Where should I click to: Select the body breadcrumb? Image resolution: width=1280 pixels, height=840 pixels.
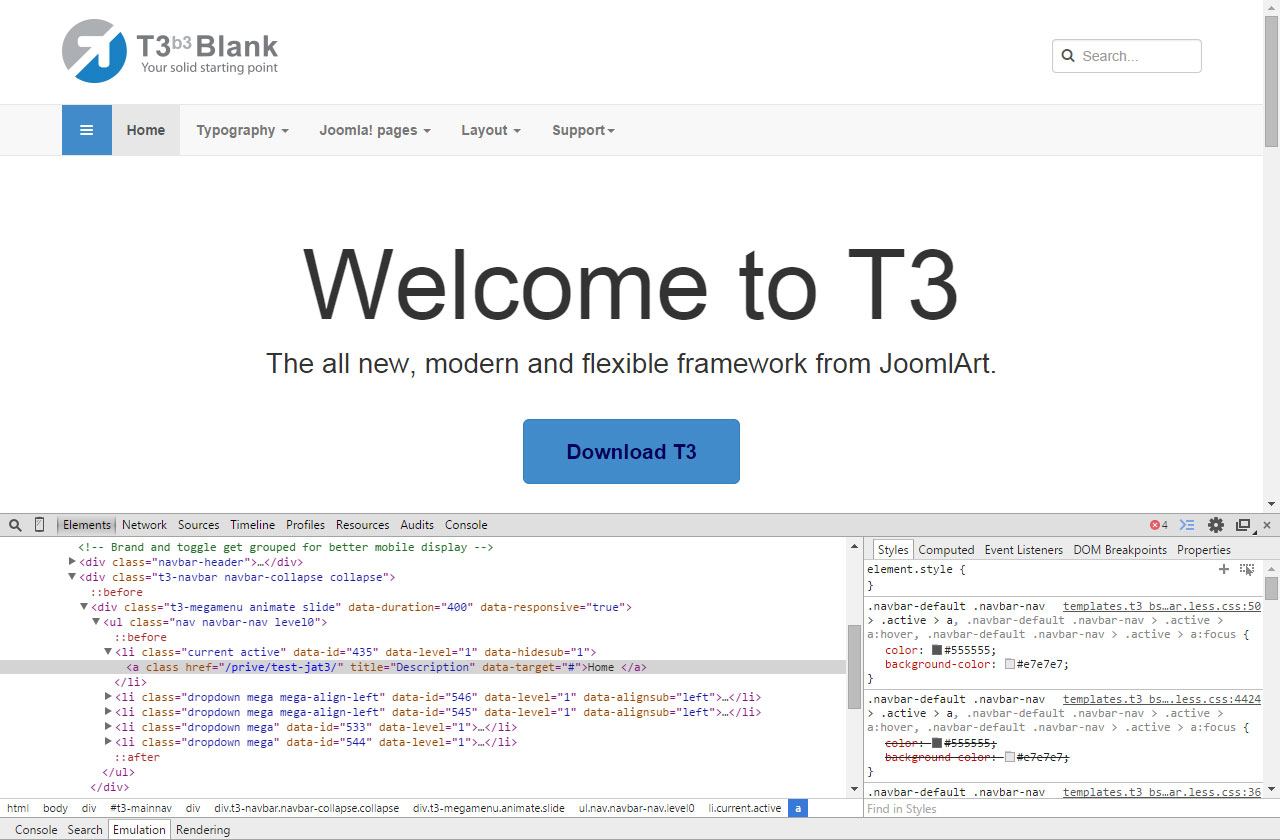click(x=56, y=808)
